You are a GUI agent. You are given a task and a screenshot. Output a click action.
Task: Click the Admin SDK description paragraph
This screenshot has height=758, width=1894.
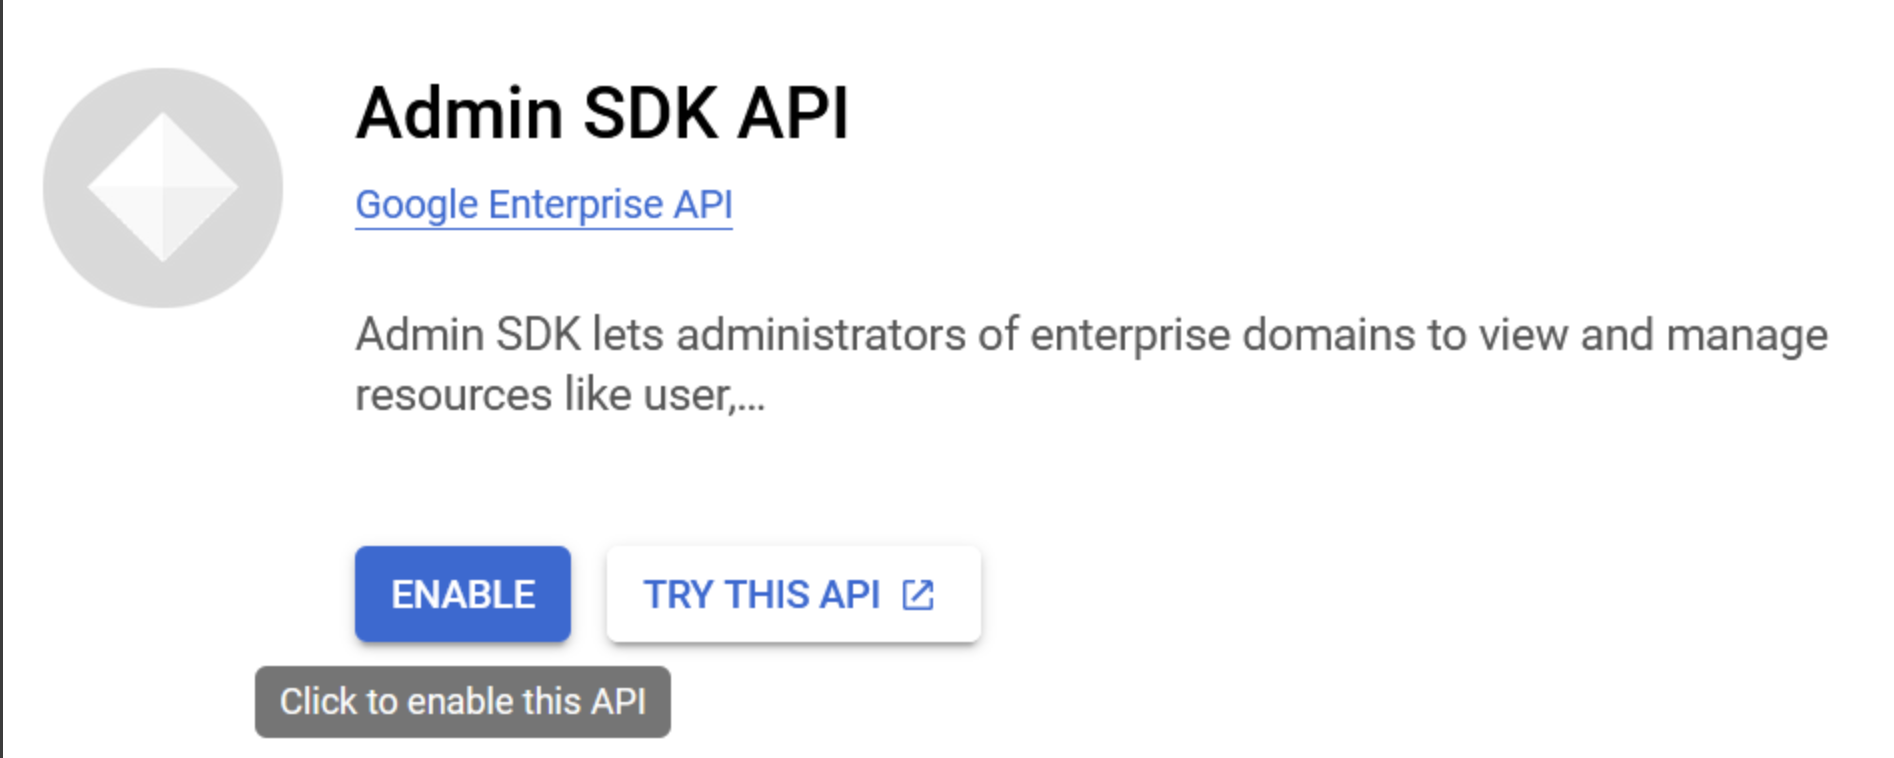pyautogui.click(x=1092, y=365)
